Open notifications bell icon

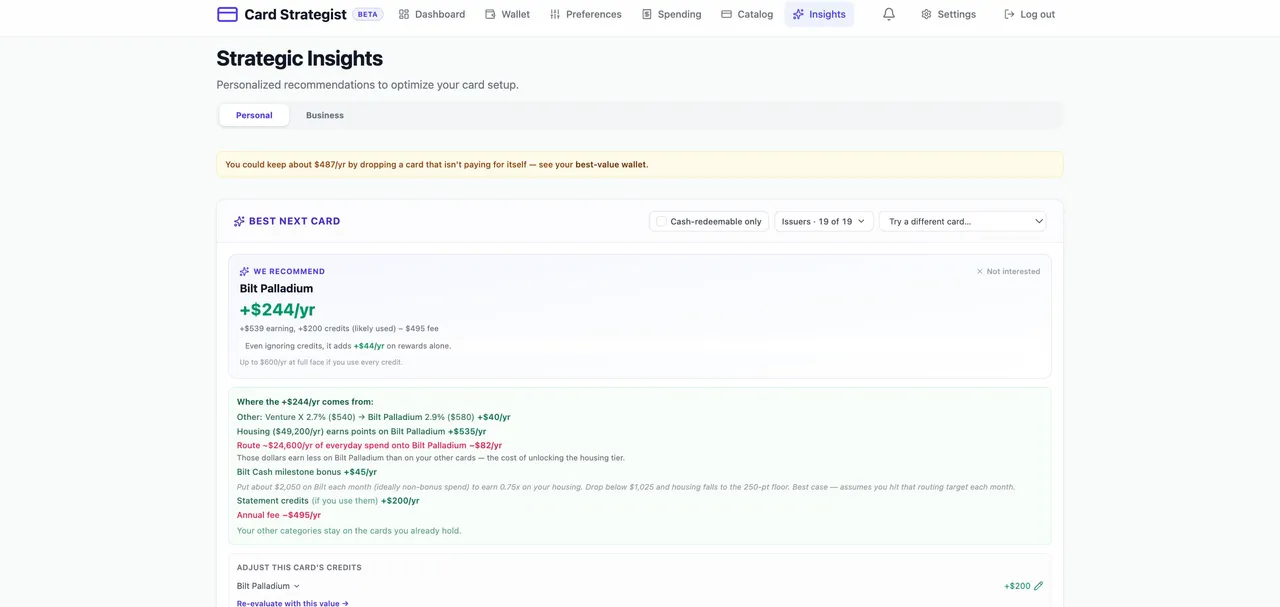889,14
